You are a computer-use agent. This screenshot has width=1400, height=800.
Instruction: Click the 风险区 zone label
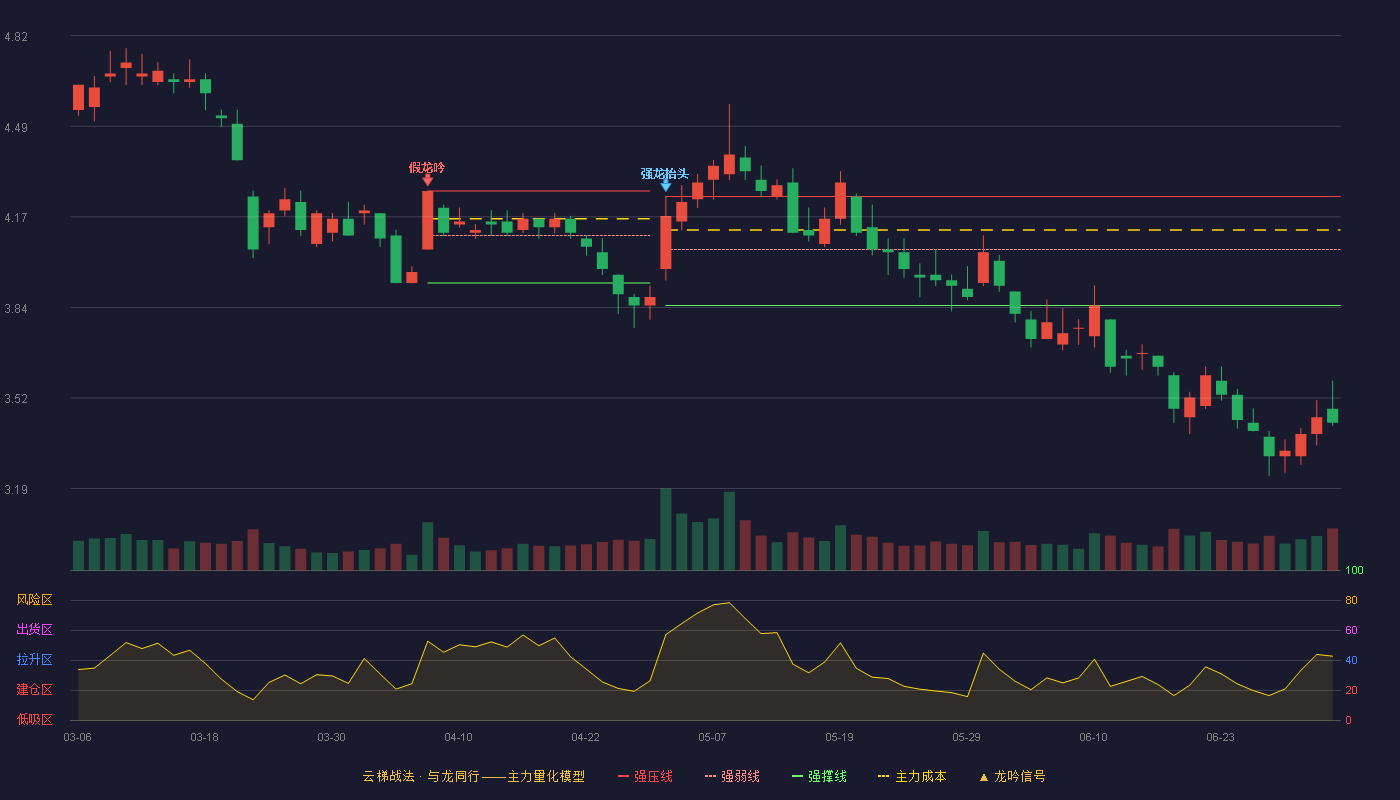(x=34, y=600)
